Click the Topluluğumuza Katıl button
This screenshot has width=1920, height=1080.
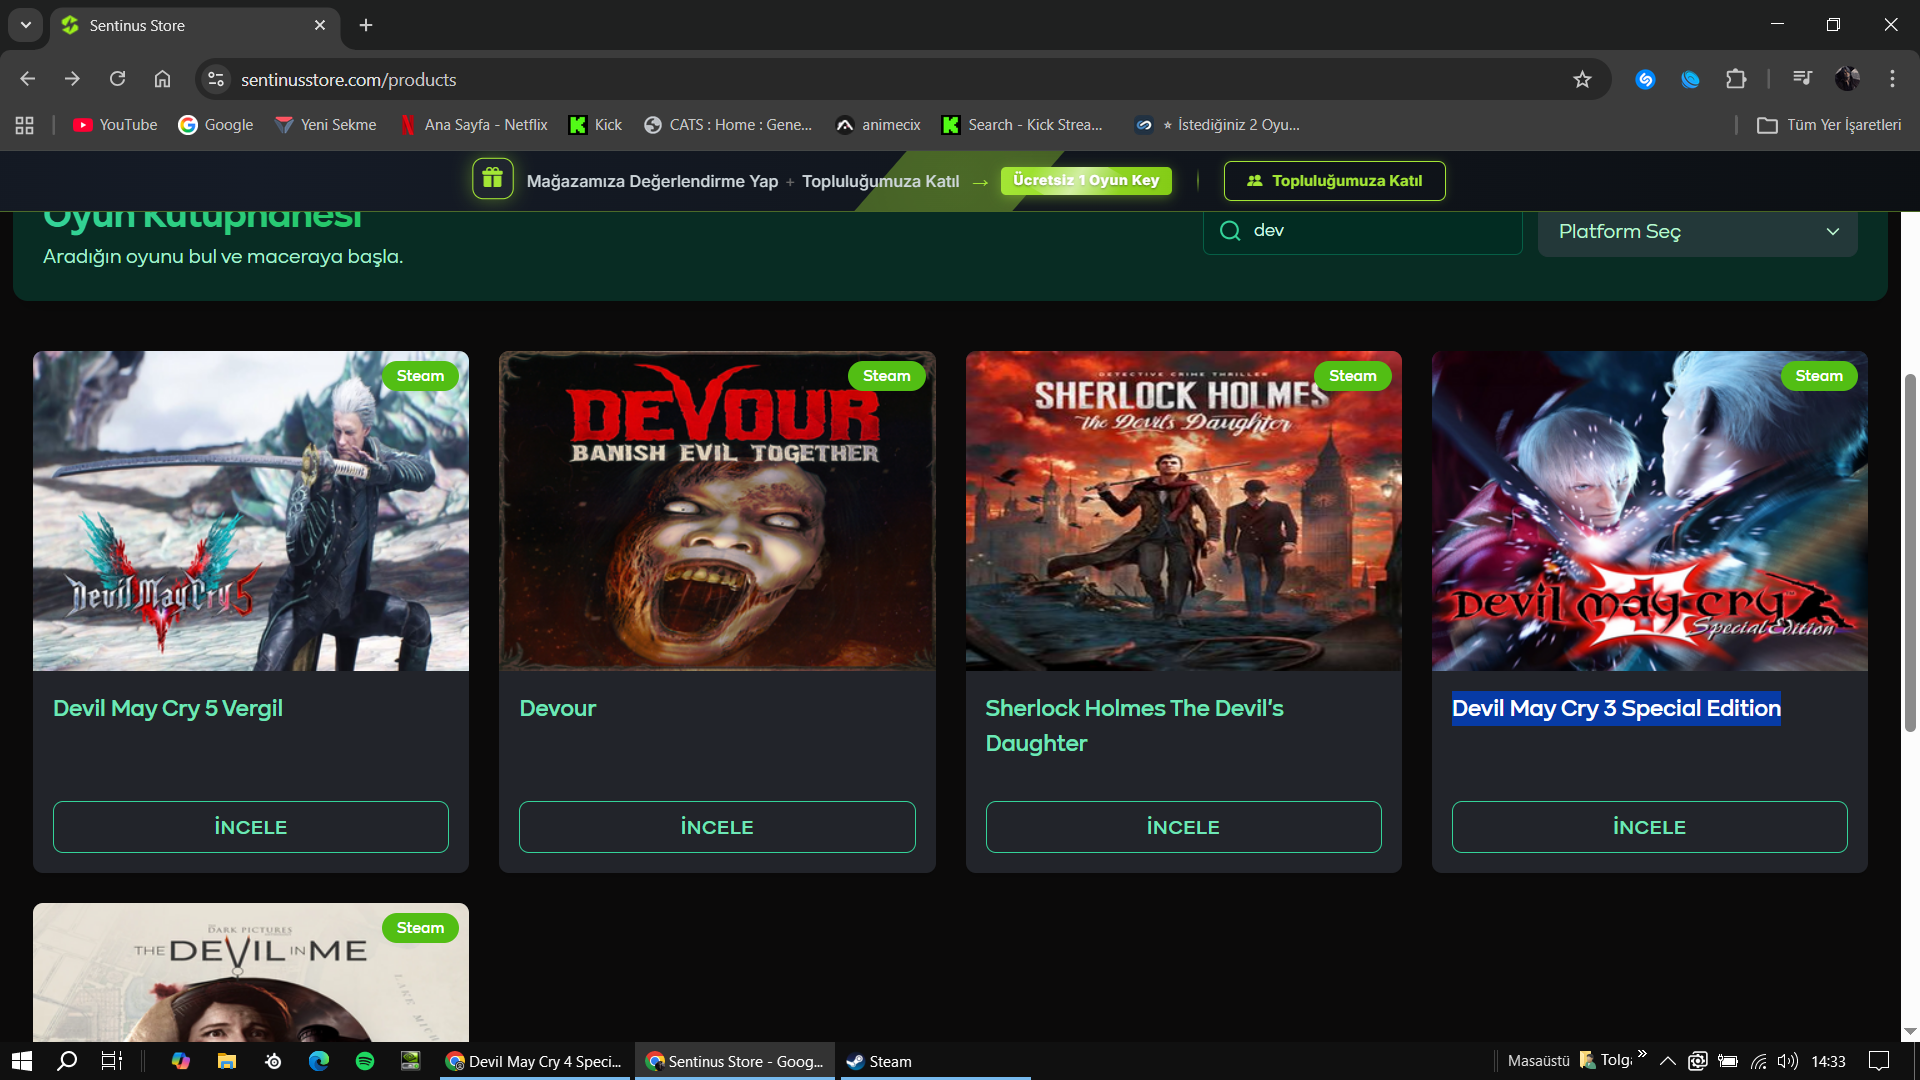click(1335, 181)
